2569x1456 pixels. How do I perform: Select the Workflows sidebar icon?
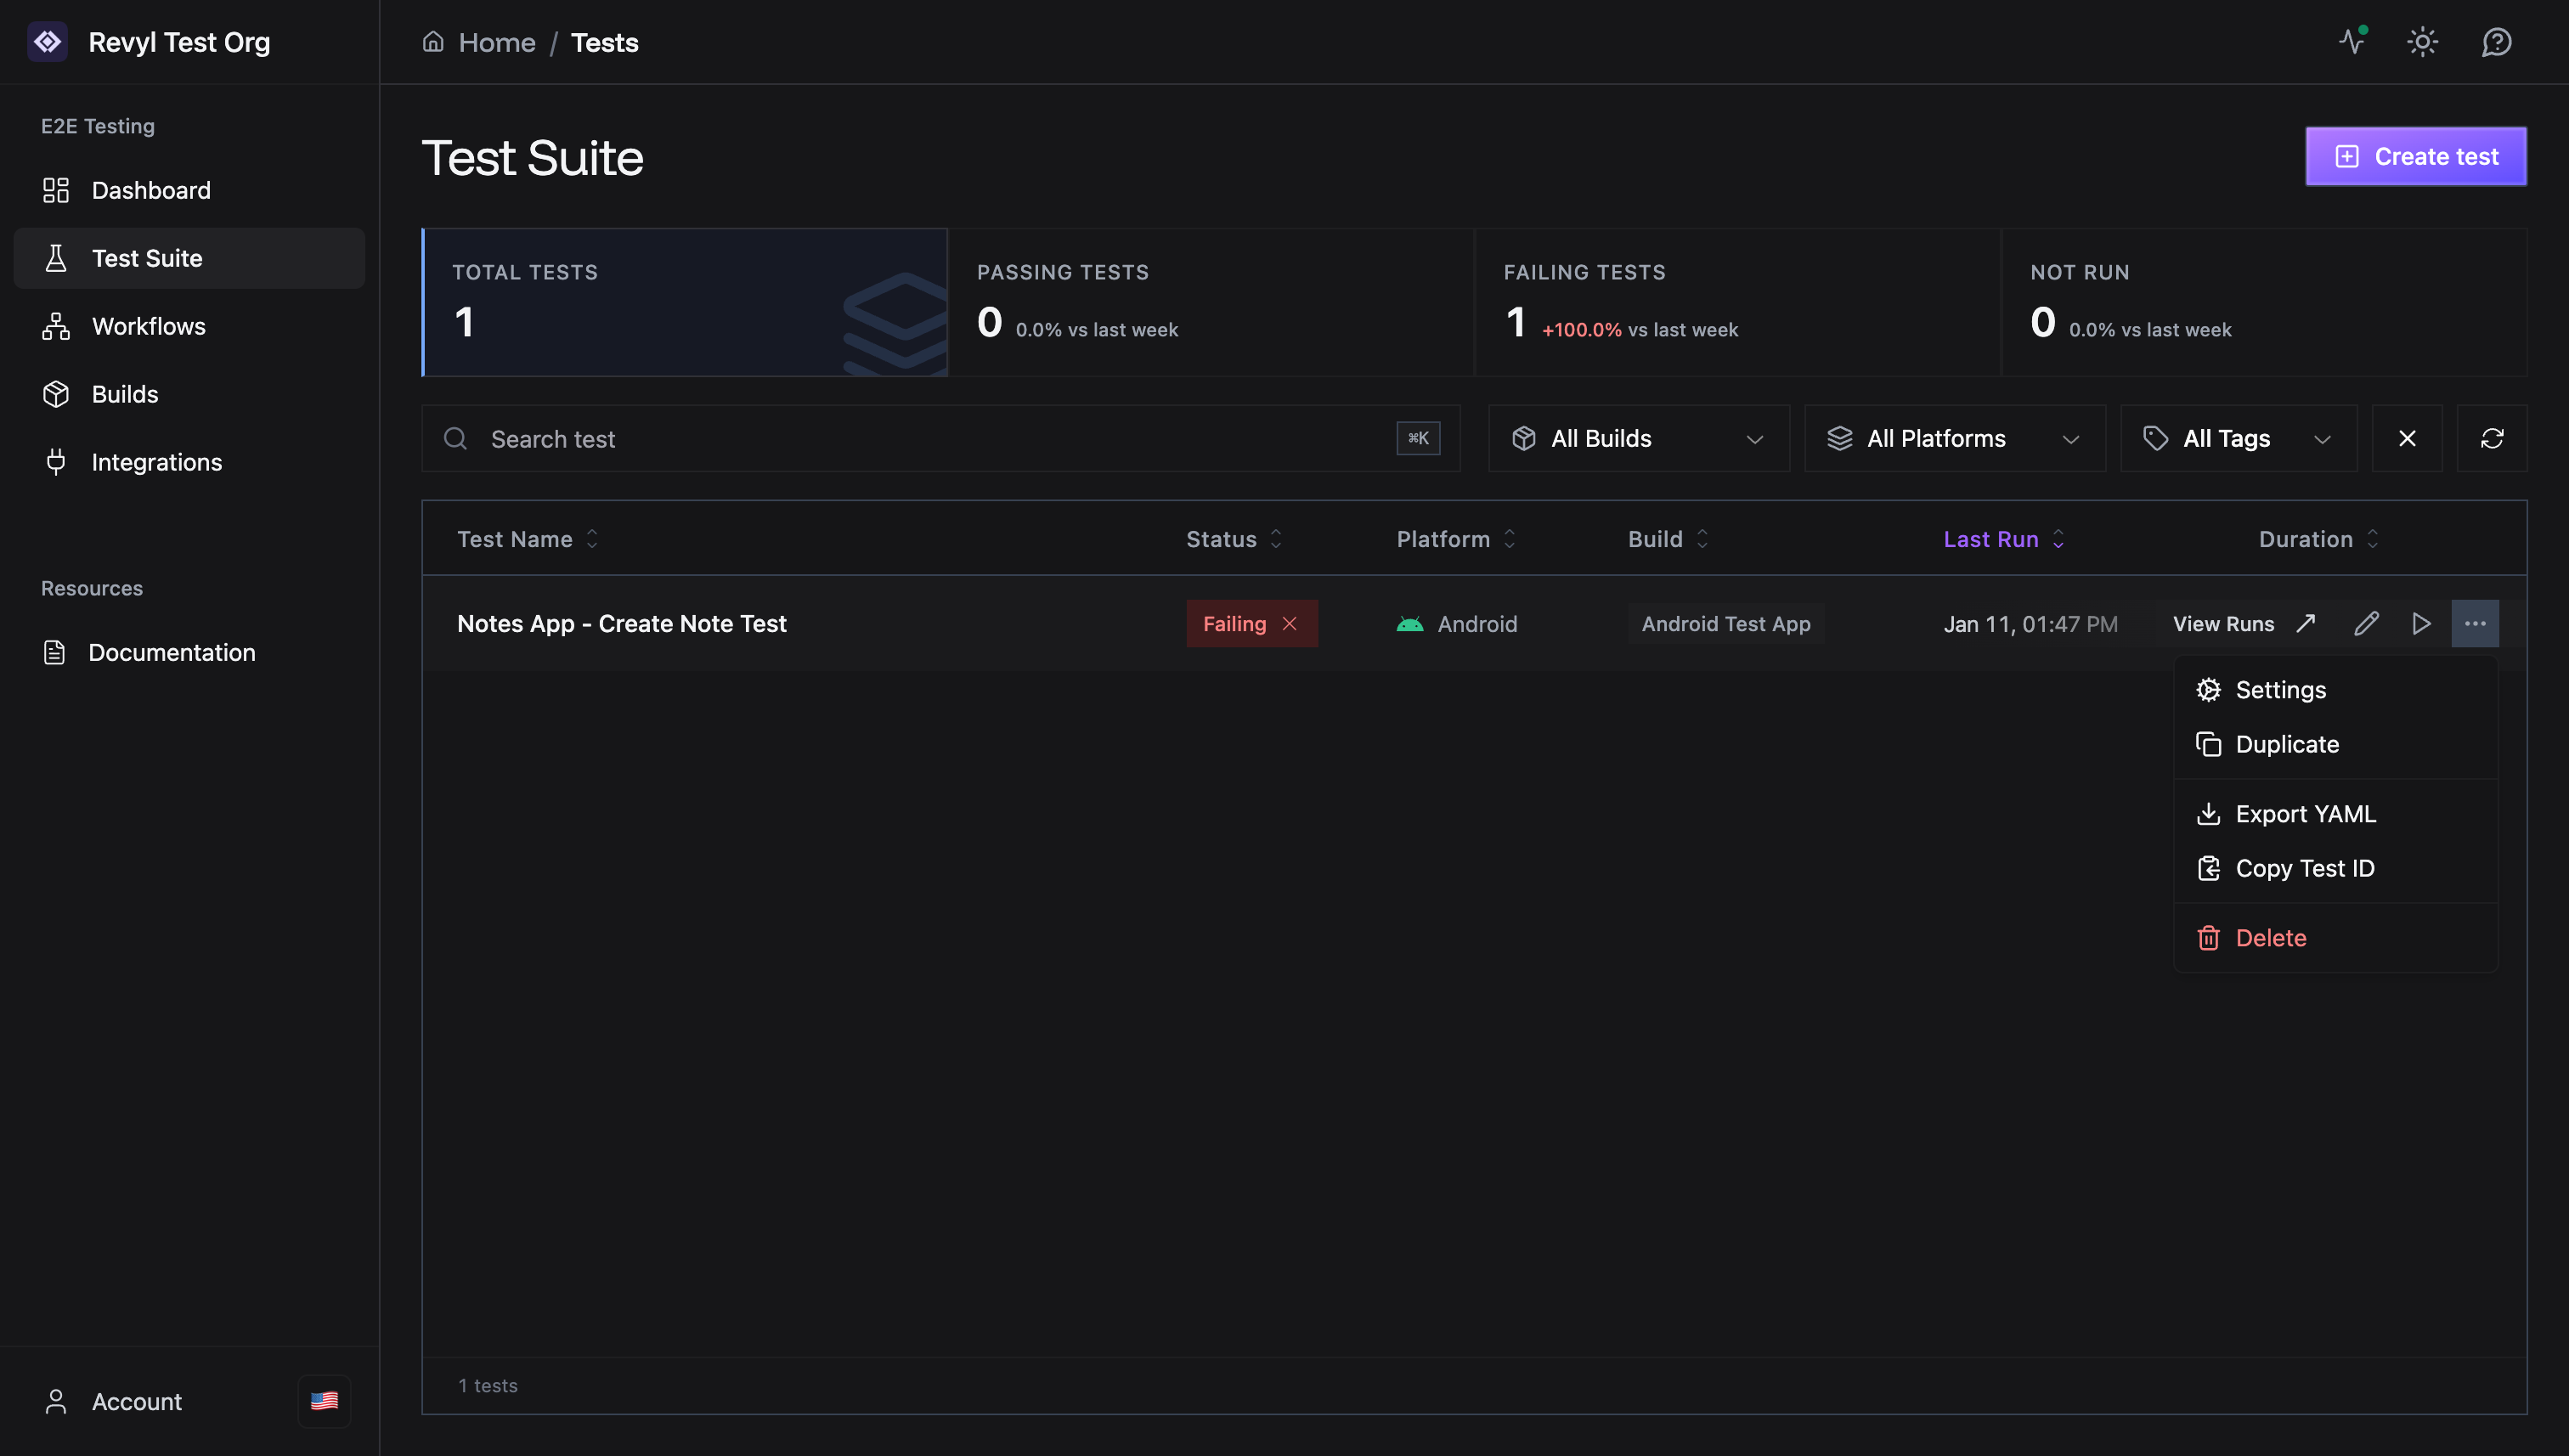[56, 326]
